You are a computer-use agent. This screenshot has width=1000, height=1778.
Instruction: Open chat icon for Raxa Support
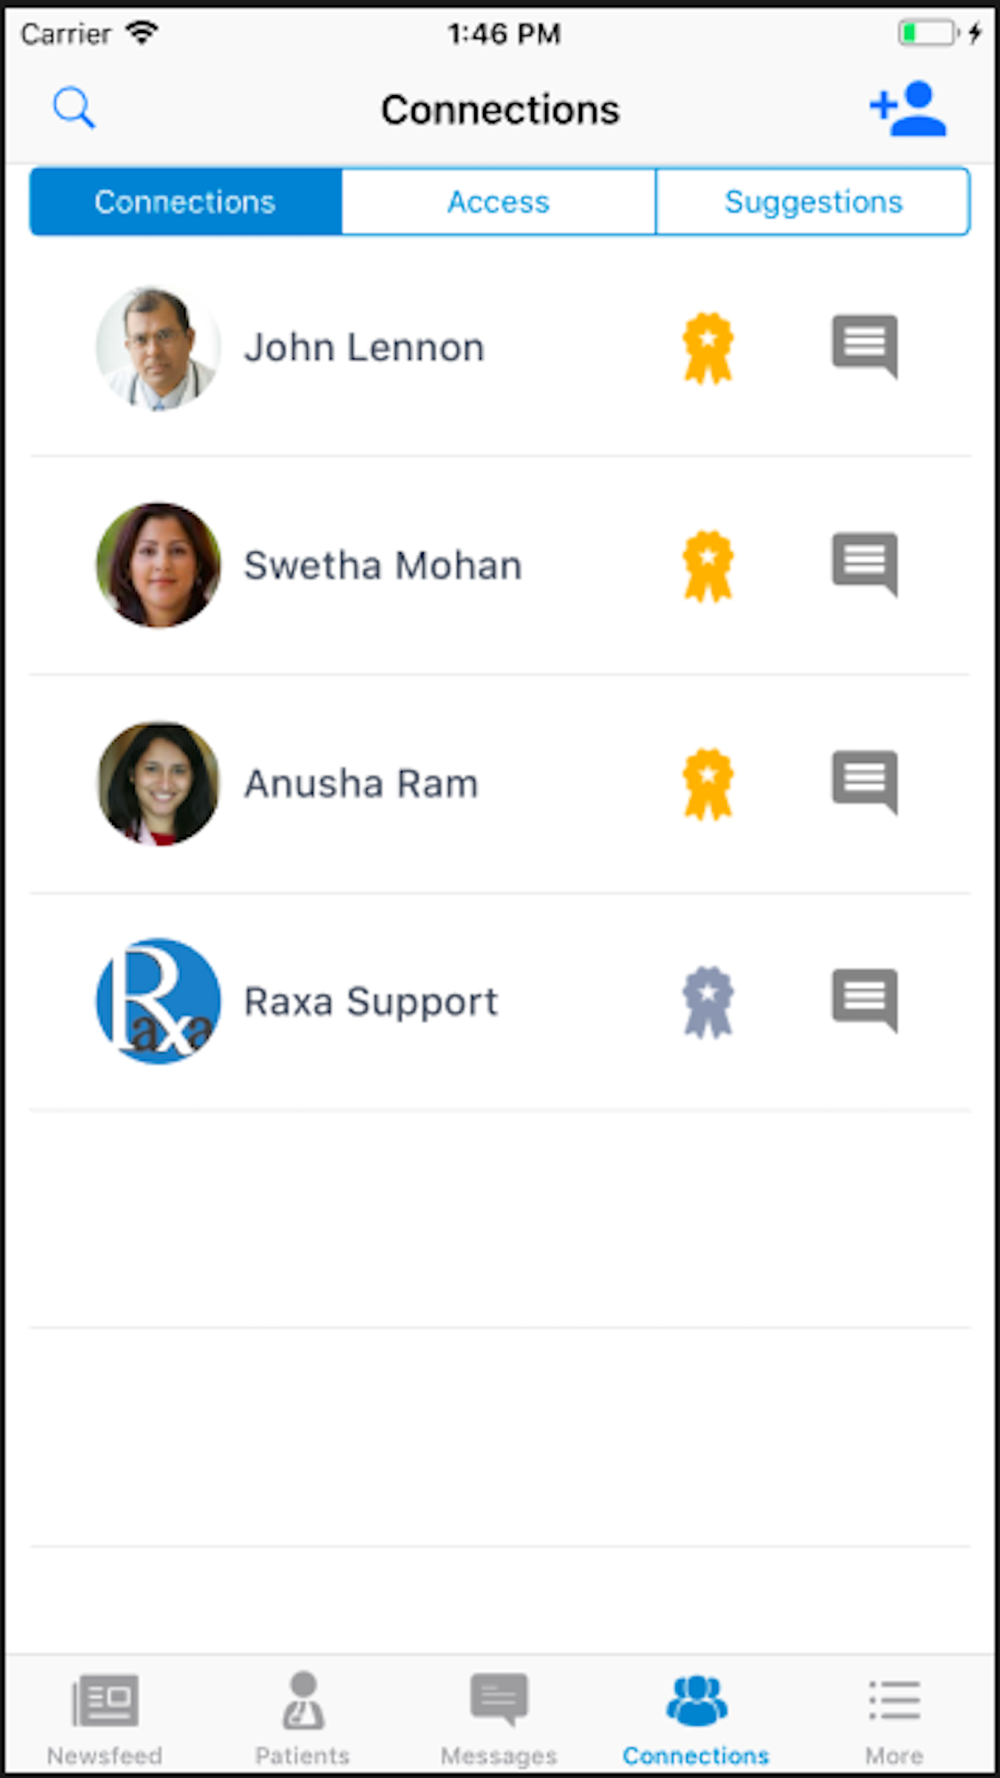click(864, 999)
